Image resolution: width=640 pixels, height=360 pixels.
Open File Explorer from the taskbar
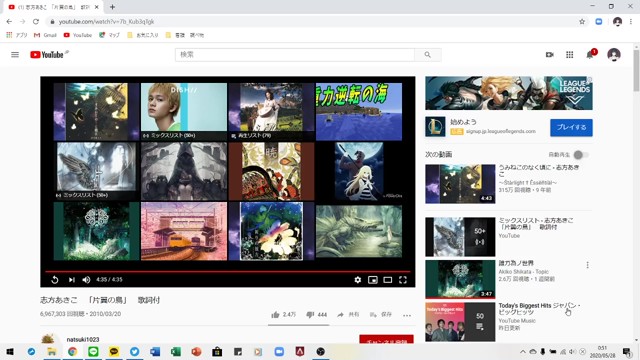(52, 351)
